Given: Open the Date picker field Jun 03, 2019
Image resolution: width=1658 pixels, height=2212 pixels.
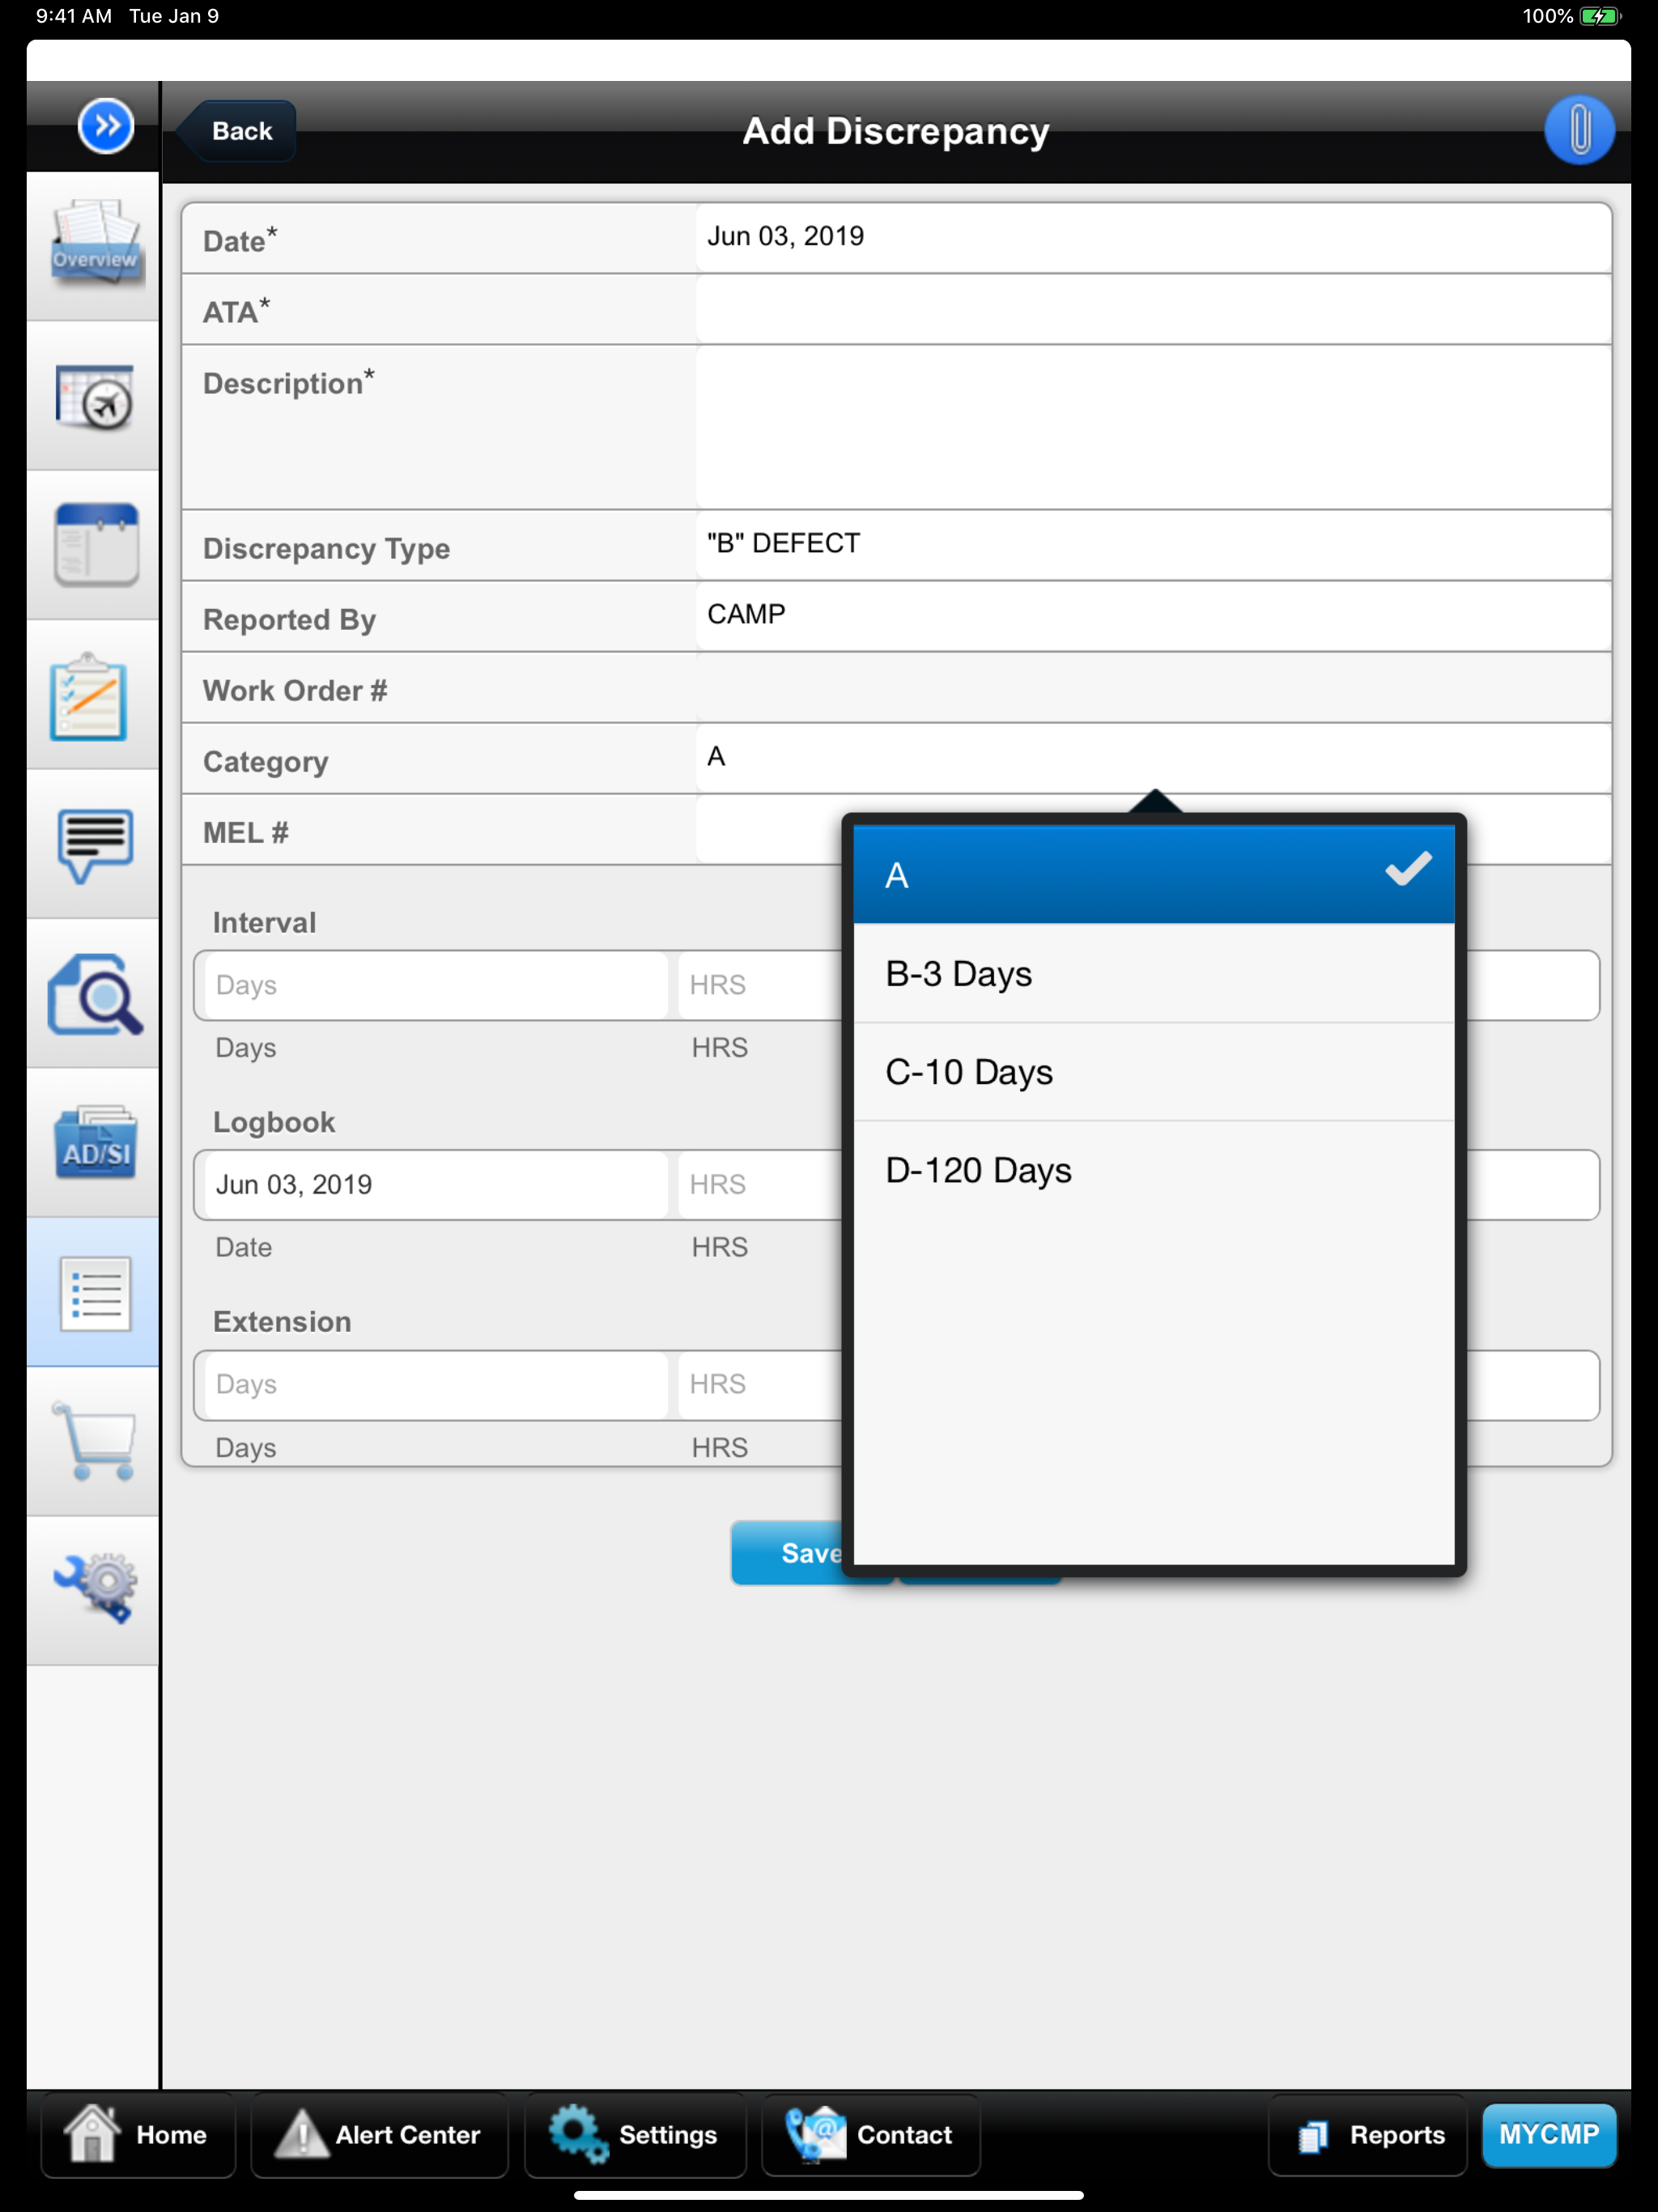Looking at the screenshot, I should point(1153,238).
